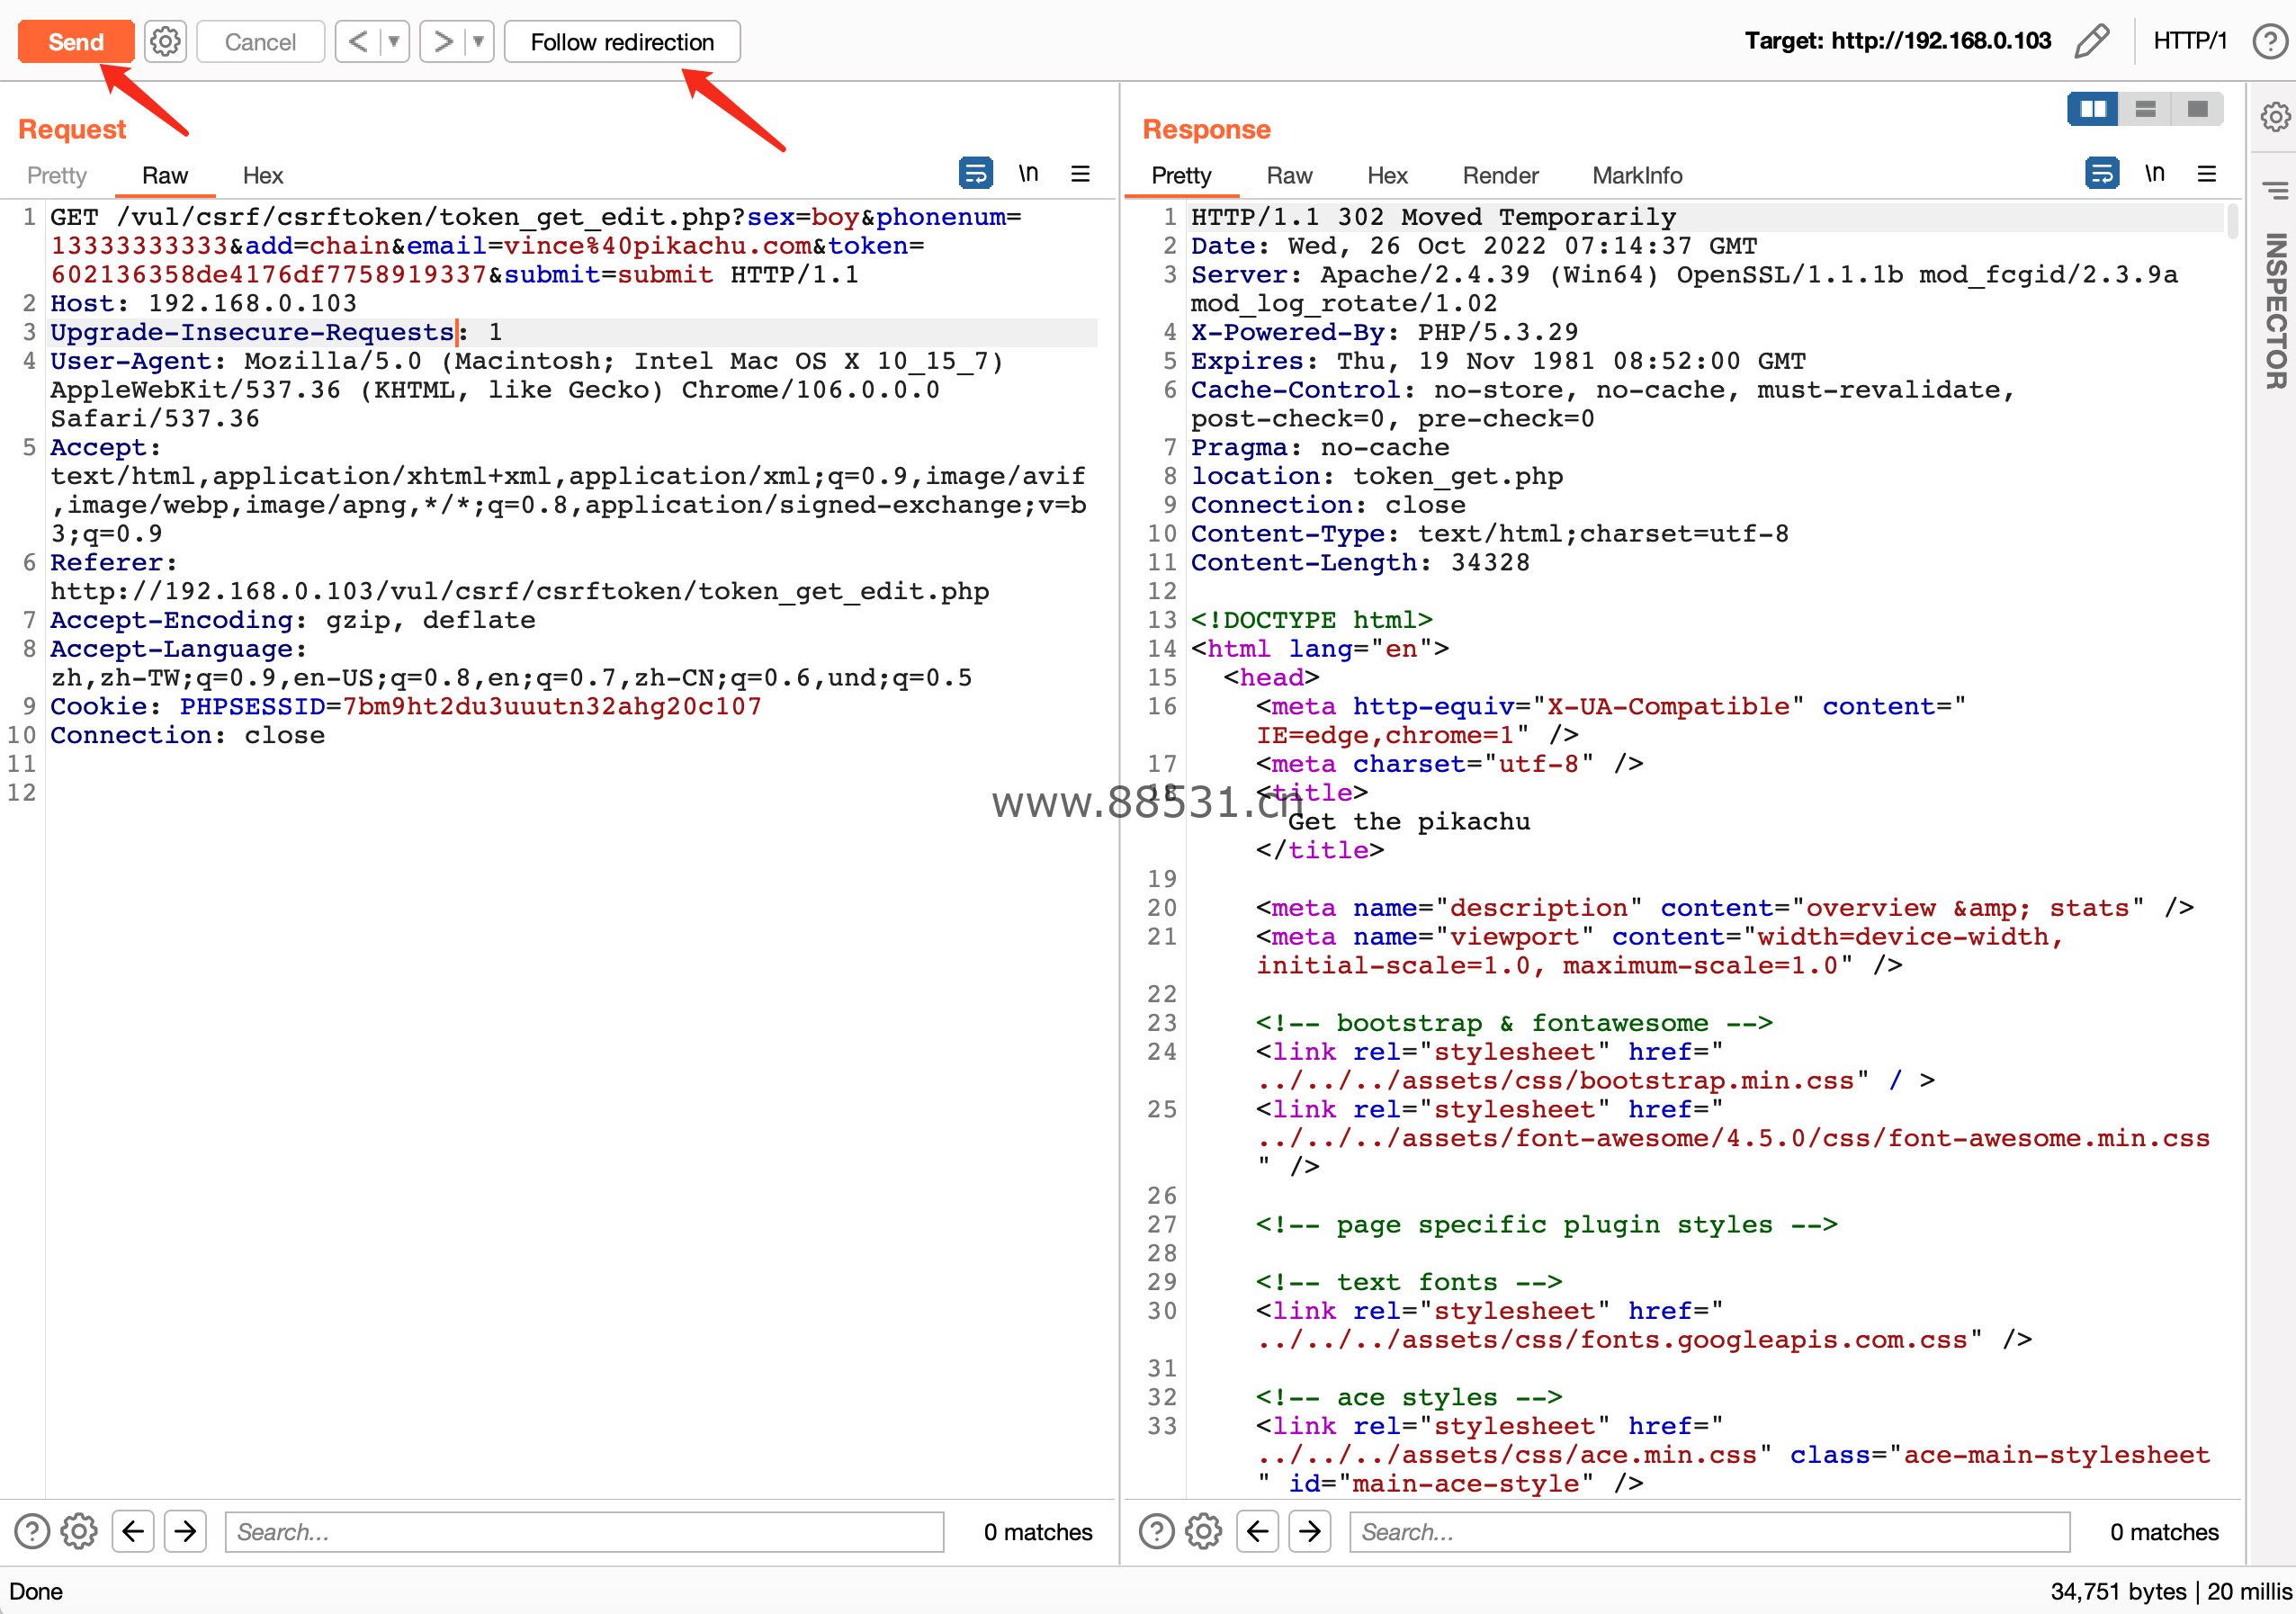Open help icon in top toolbar
This screenshot has height=1614, width=2296.
coord(2270,41)
